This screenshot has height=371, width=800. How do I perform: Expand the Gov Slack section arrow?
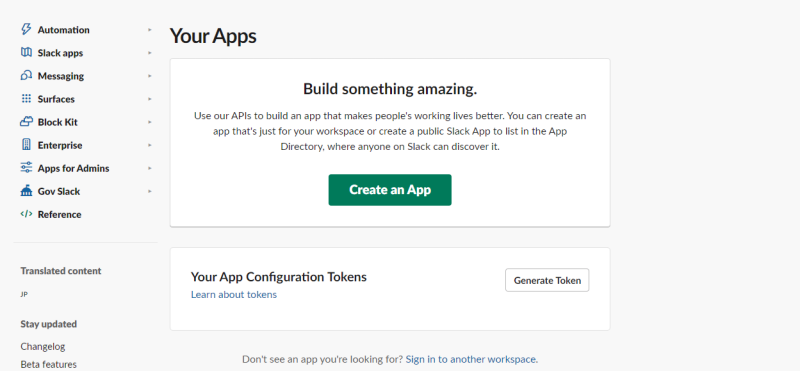point(149,191)
